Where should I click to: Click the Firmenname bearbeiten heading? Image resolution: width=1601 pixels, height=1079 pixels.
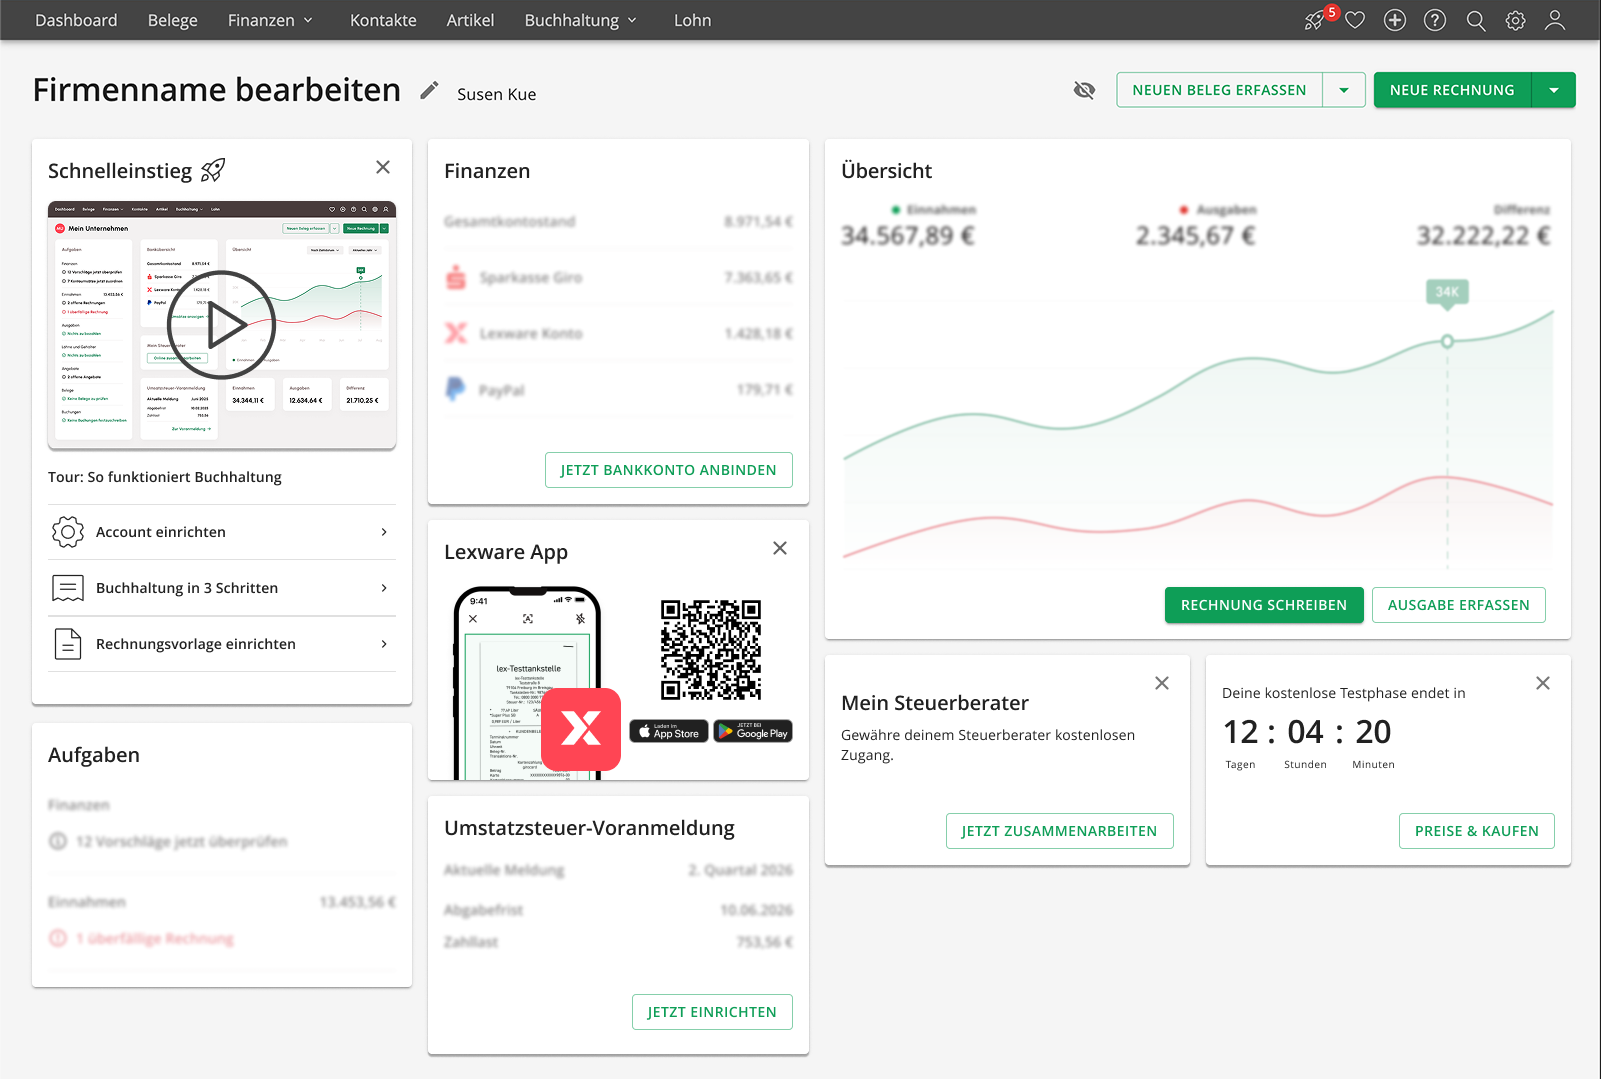pos(217,90)
